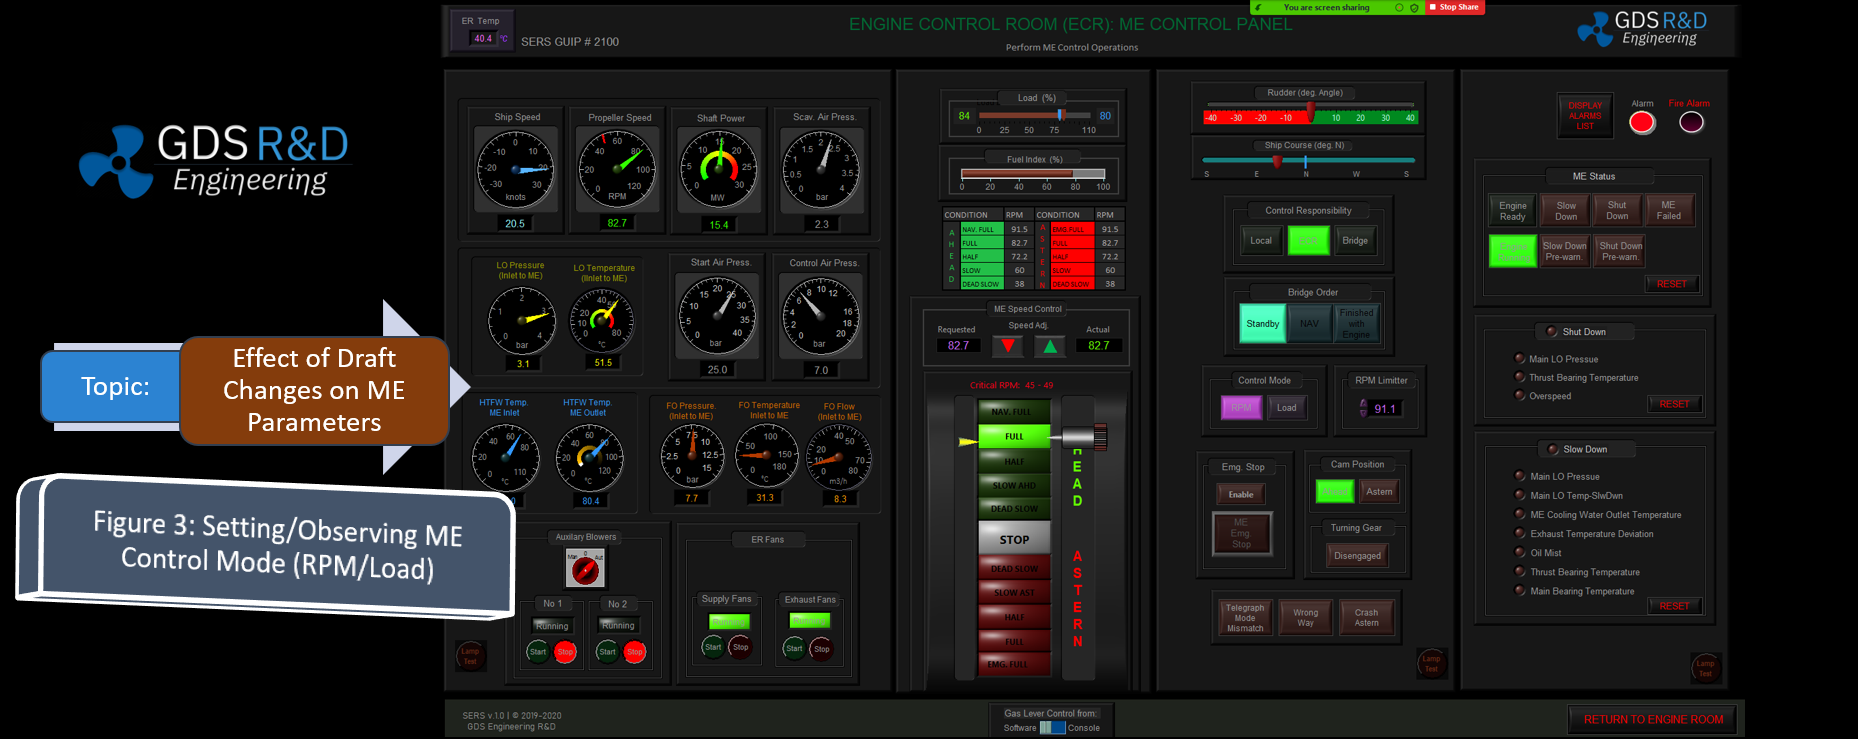Set Cam Position to Ahead
The width and height of the screenshot is (1858, 739).
(x=1334, y=491)
